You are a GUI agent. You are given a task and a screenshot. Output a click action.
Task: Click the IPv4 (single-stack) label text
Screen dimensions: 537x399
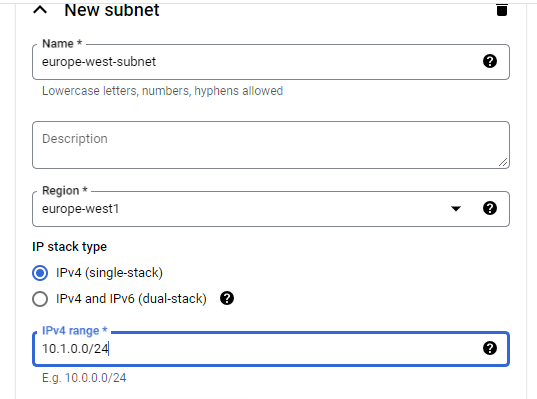click(x=109, y=273)
